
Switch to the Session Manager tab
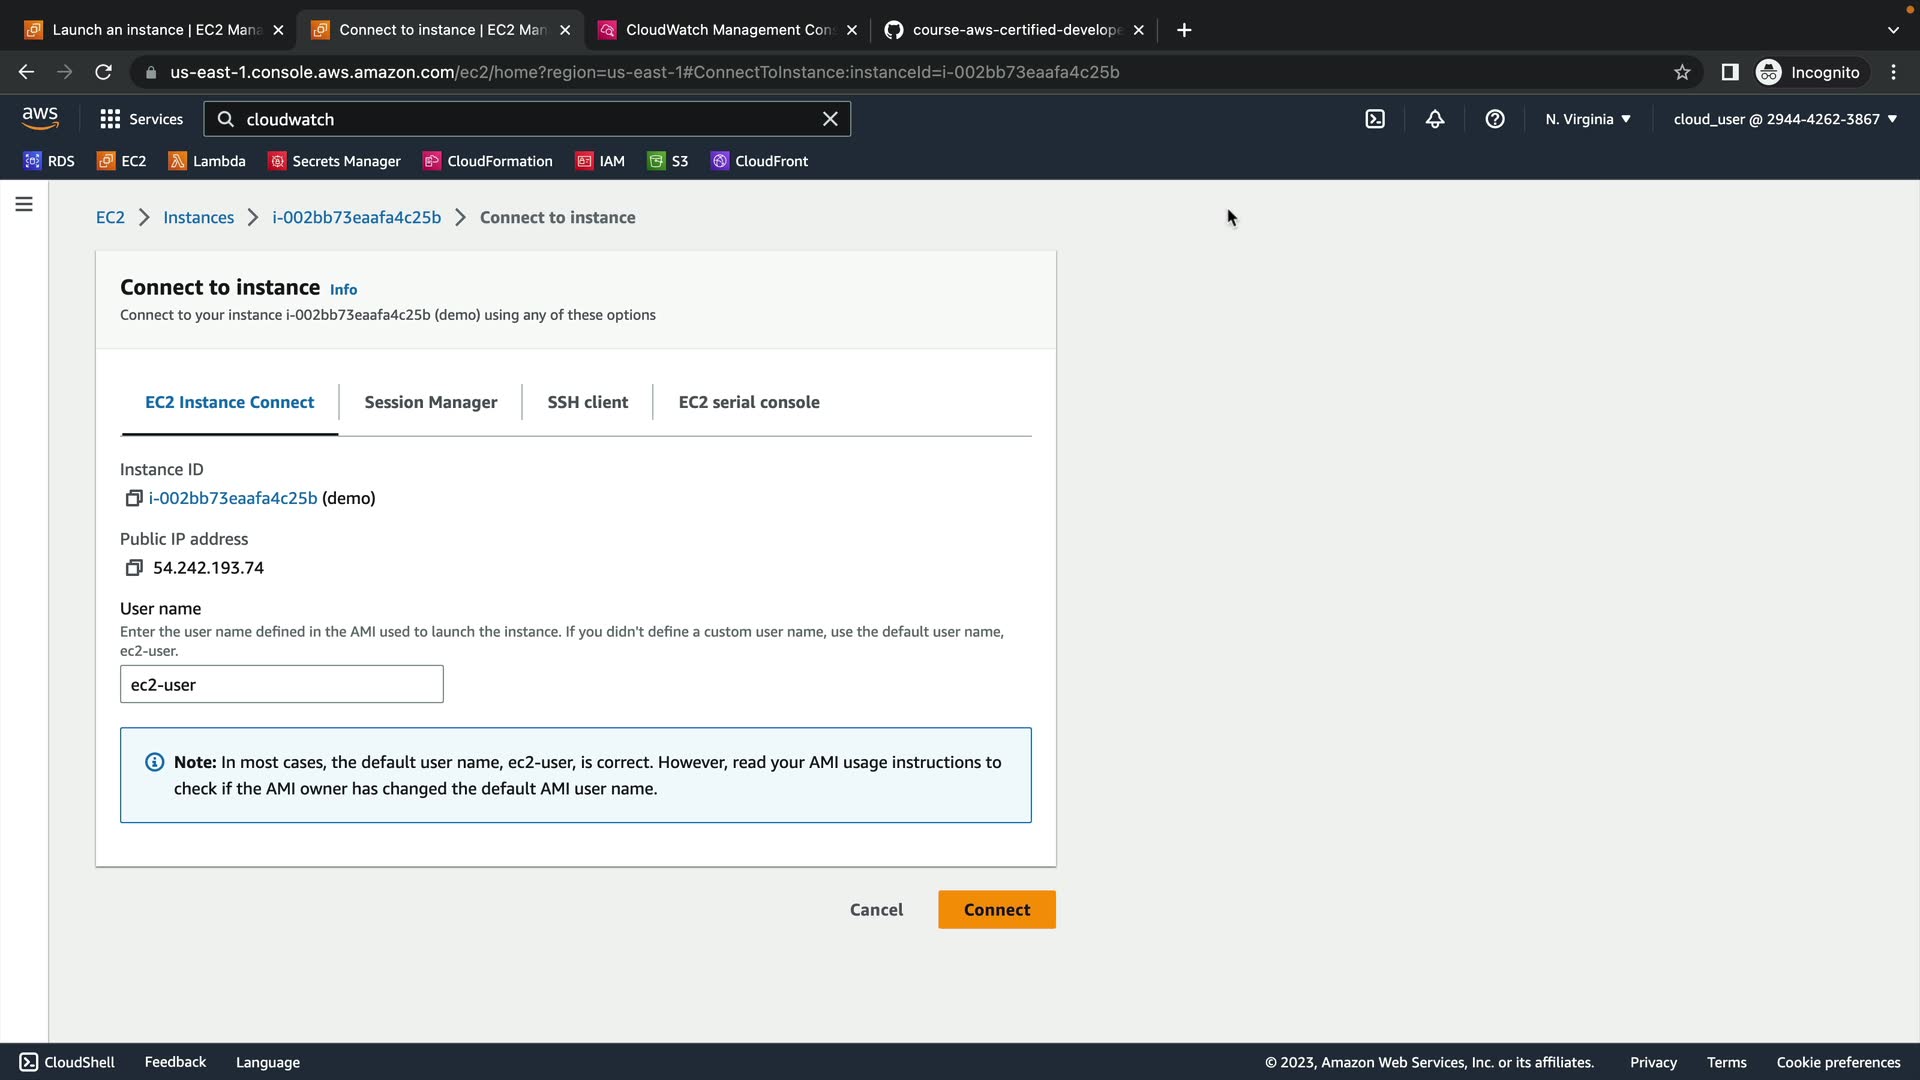tap(430, 402)
